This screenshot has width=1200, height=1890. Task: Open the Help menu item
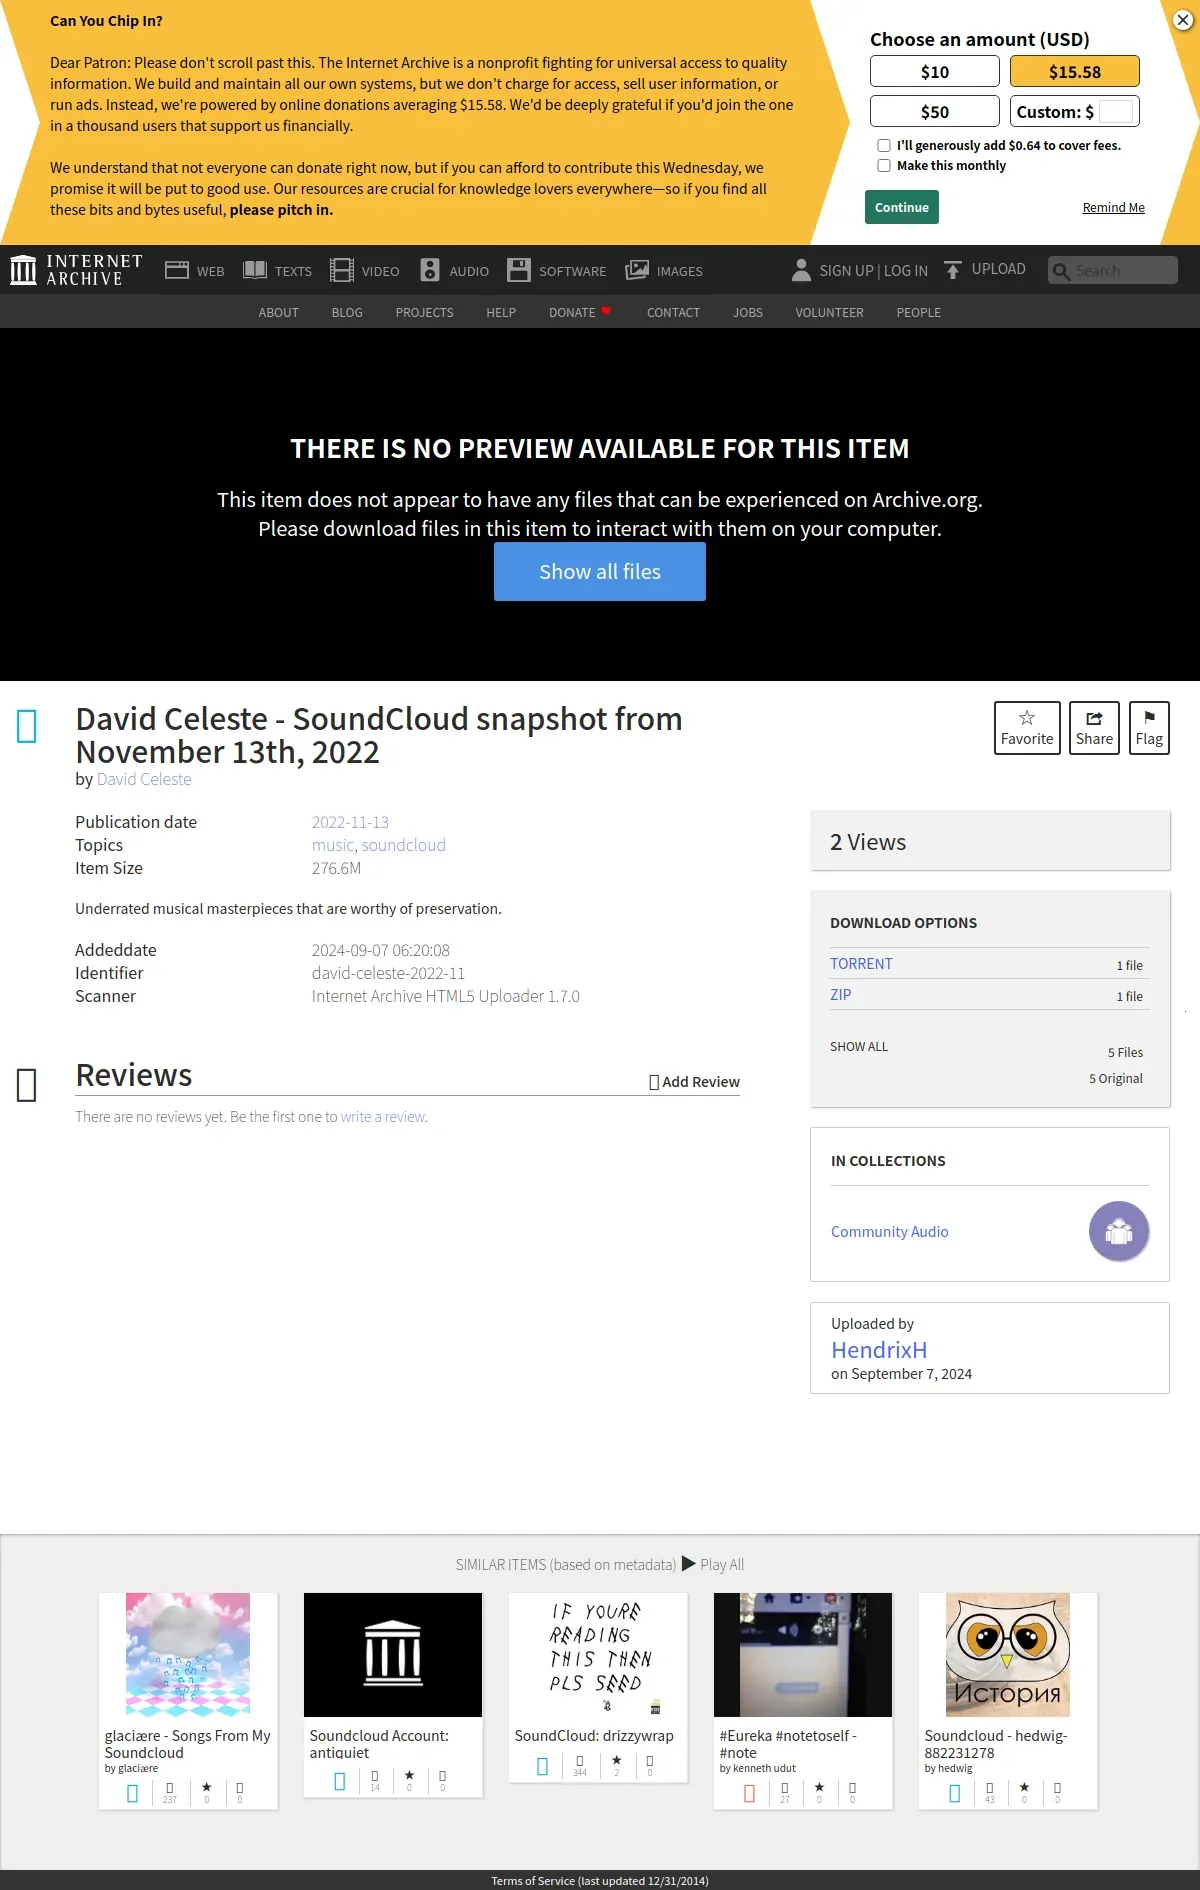pos(501,312)
